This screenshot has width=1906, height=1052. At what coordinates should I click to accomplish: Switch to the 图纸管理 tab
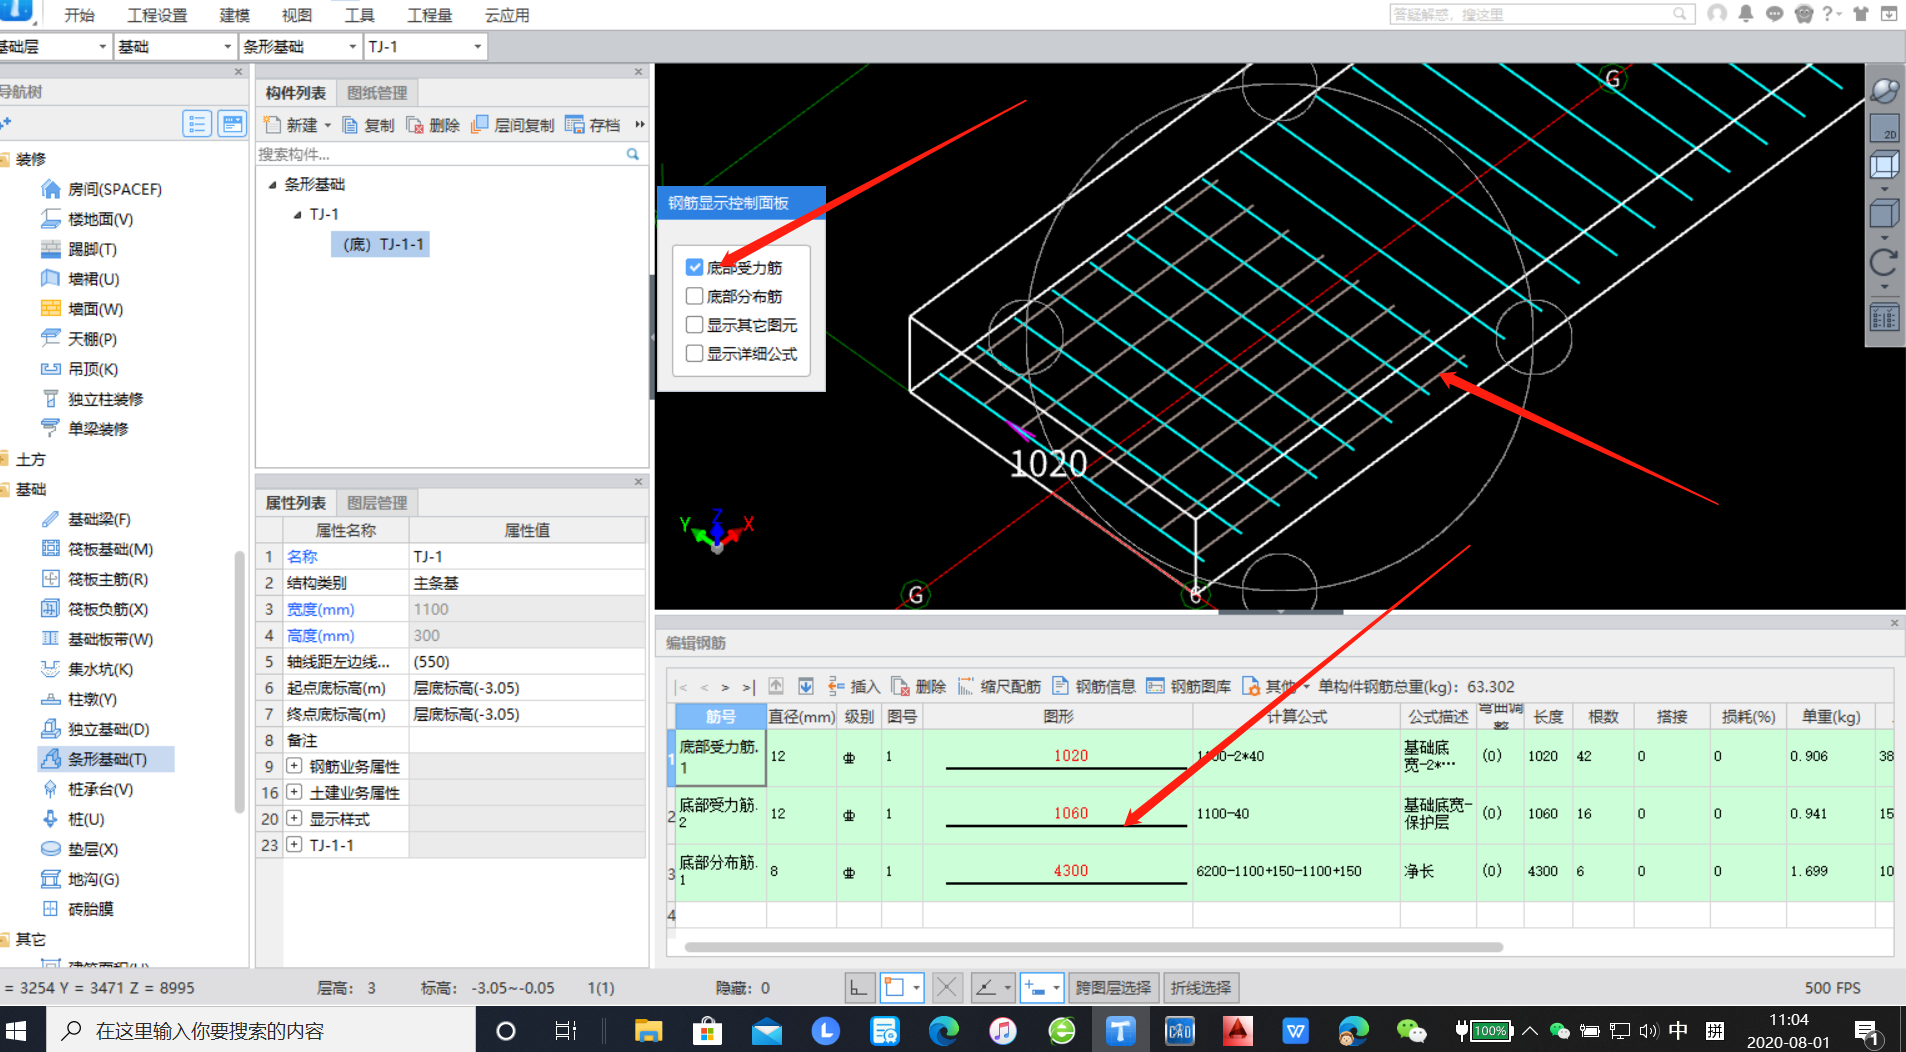pyautogui.click(x=377, y=93)
